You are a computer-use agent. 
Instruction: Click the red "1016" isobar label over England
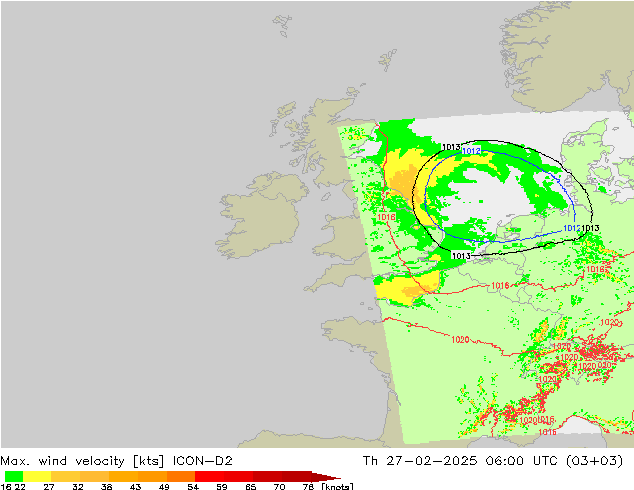click(x=386, y=218)
